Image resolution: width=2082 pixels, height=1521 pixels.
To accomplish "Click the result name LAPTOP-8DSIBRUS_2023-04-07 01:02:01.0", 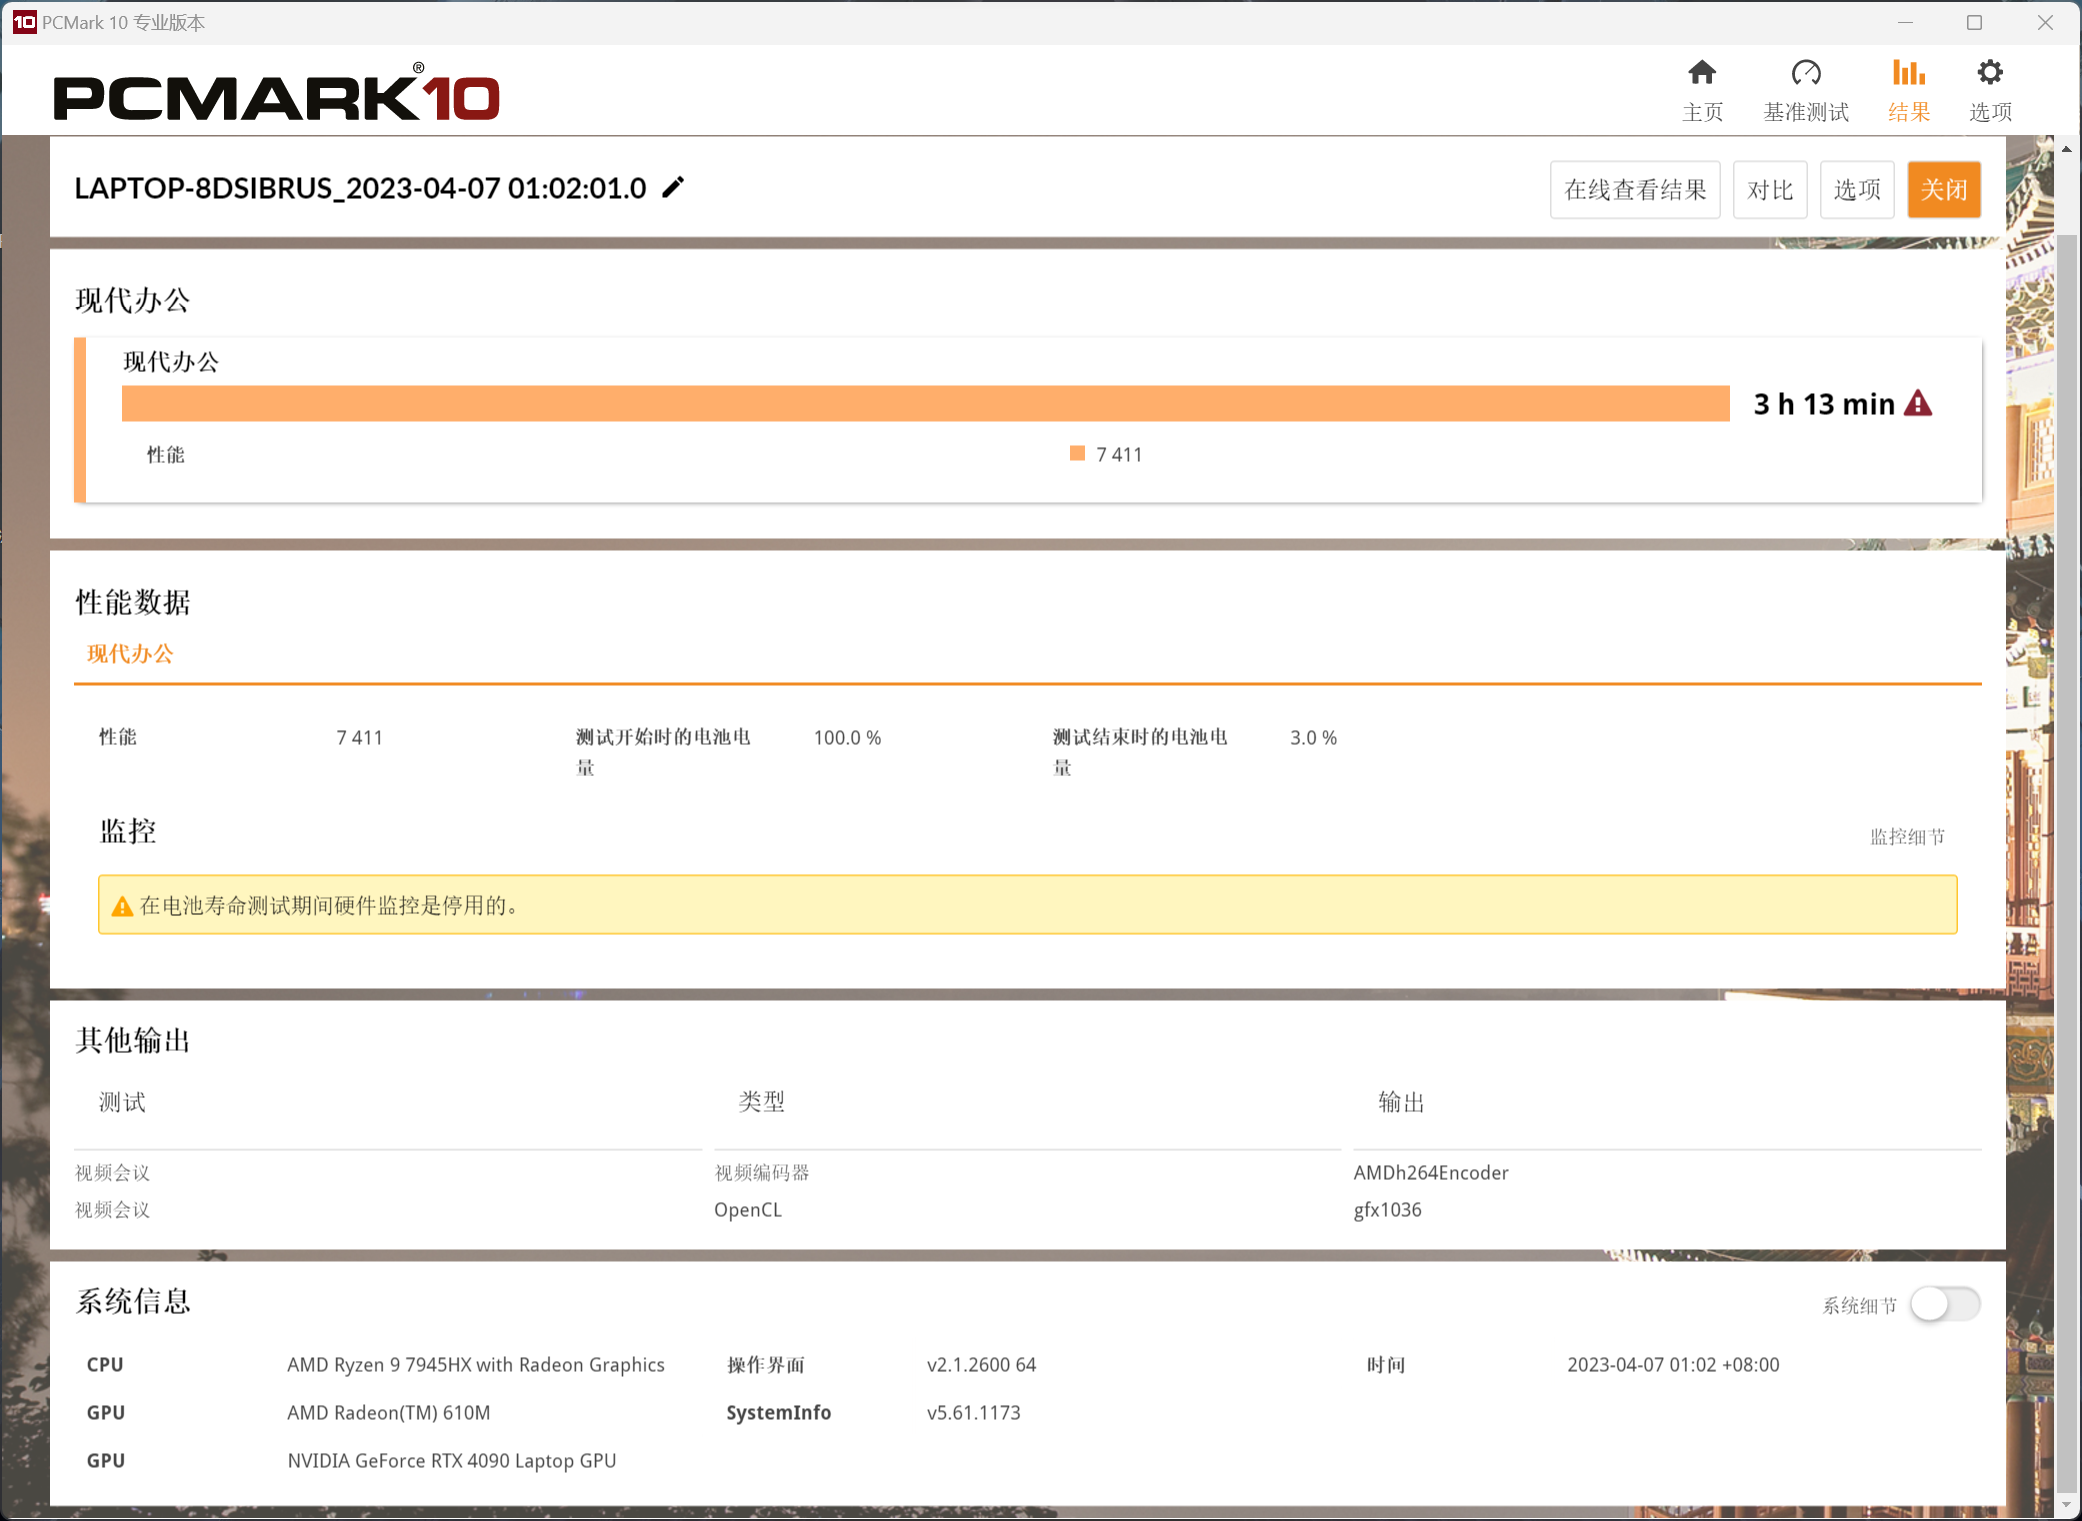I will tap(360, 188).
